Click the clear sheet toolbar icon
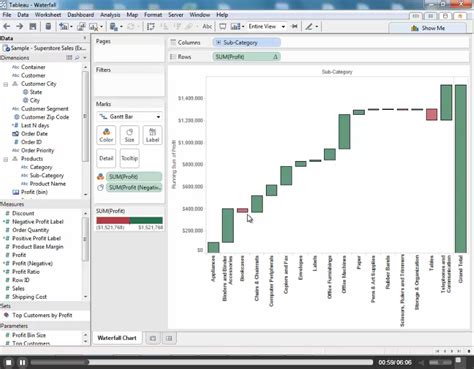 (94, 27)
